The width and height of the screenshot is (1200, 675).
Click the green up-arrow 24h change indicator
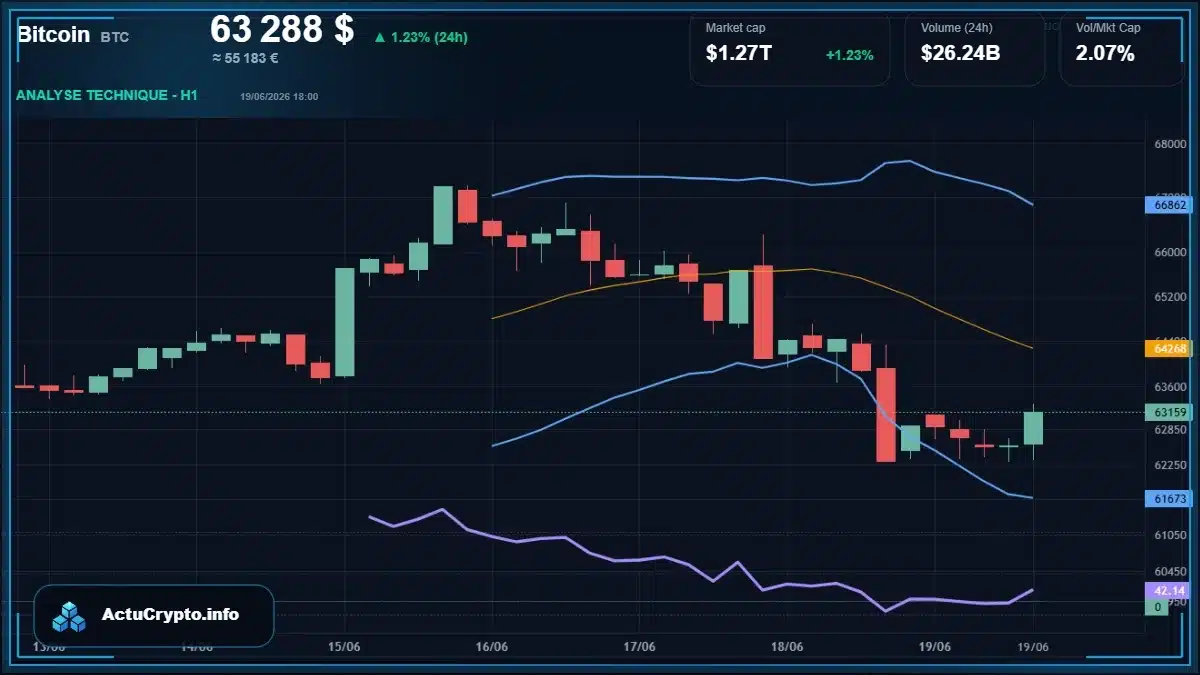[380, 37]
